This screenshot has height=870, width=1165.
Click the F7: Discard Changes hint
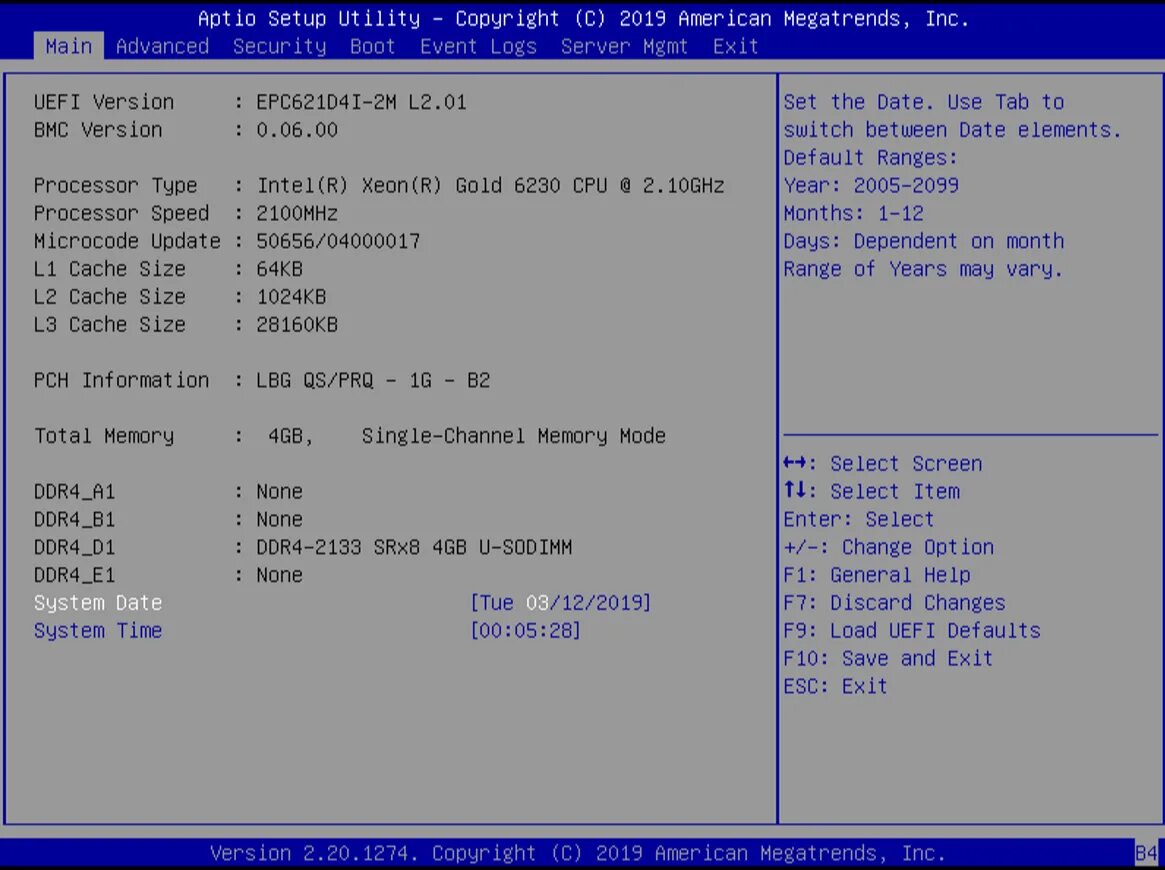click(x=895, y=603)
